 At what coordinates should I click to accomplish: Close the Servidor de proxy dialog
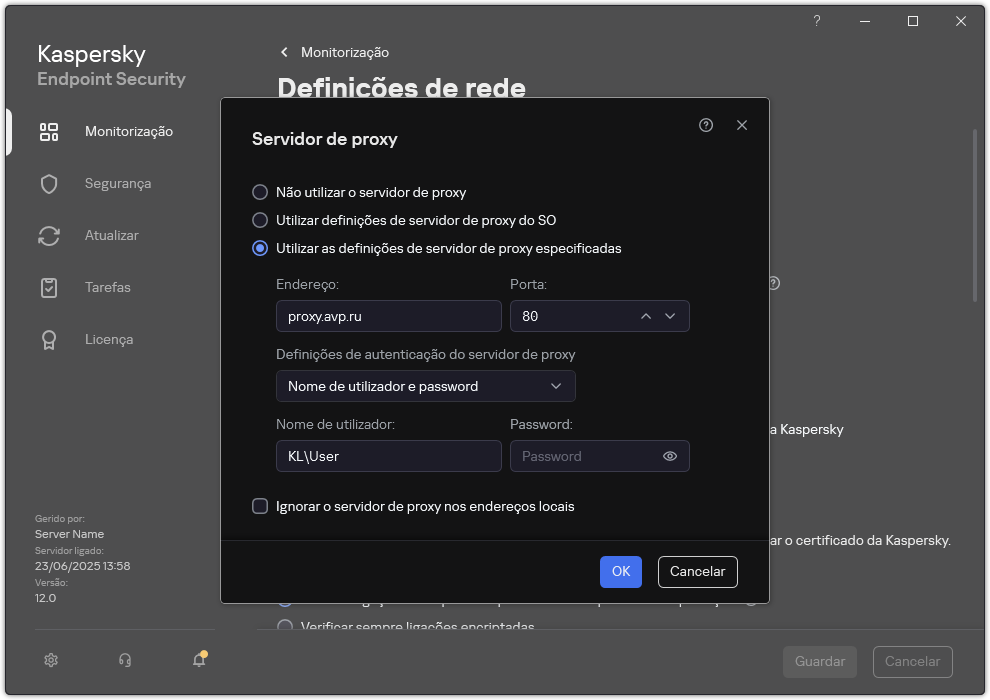(x=742, y=125)
